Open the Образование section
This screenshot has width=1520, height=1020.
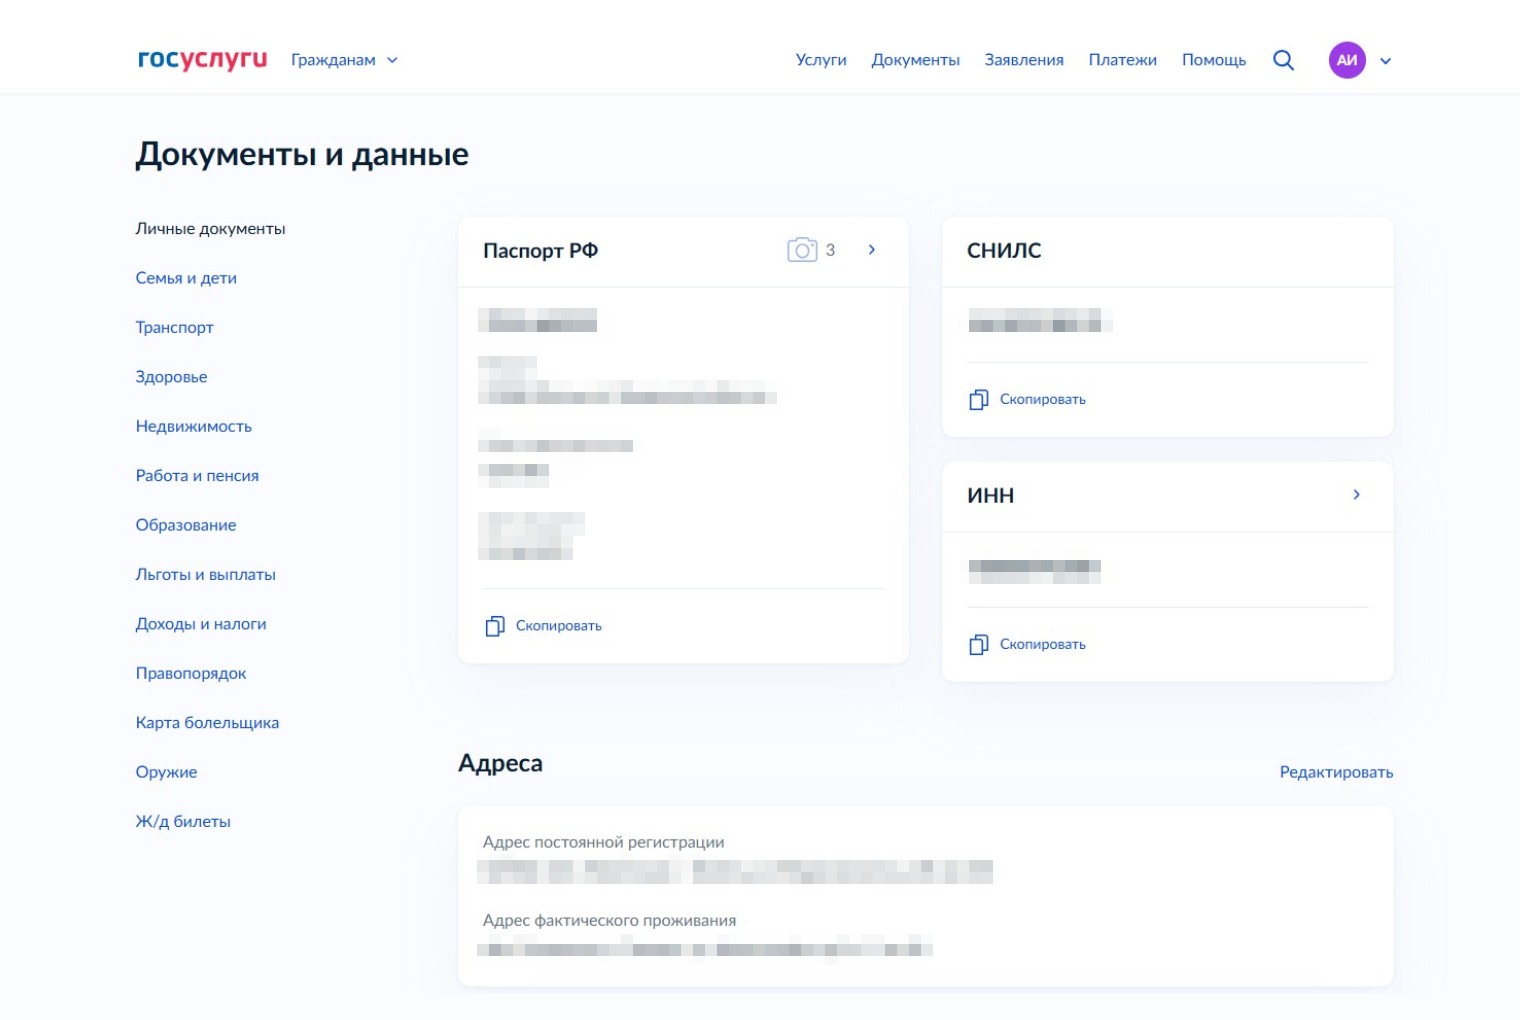click(x=185, y=525)
